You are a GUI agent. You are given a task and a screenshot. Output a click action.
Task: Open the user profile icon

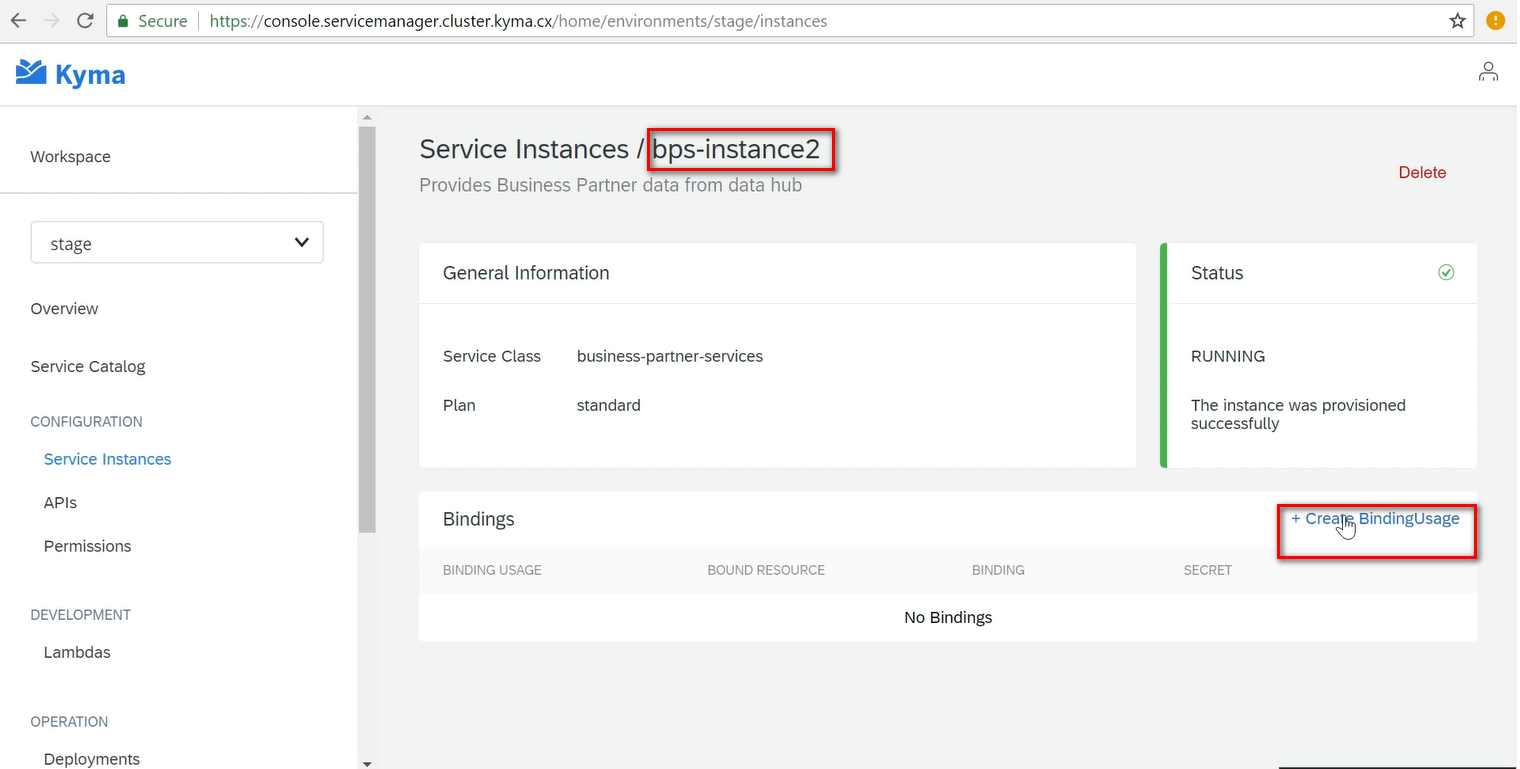click(1488, 72)
